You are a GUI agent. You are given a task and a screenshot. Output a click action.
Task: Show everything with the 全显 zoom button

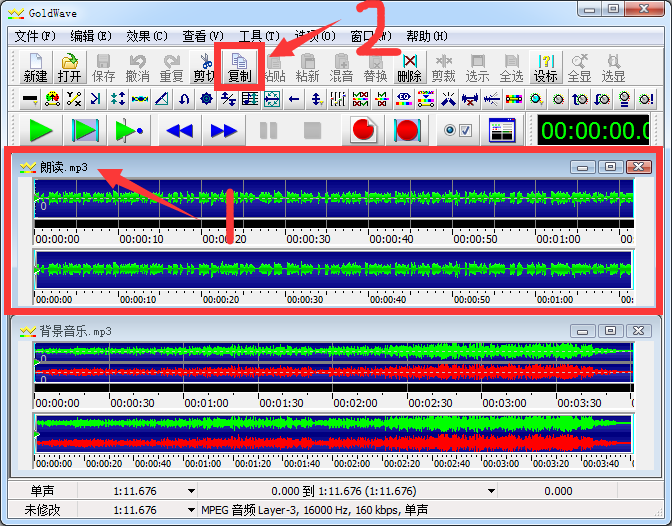(579, 67)
